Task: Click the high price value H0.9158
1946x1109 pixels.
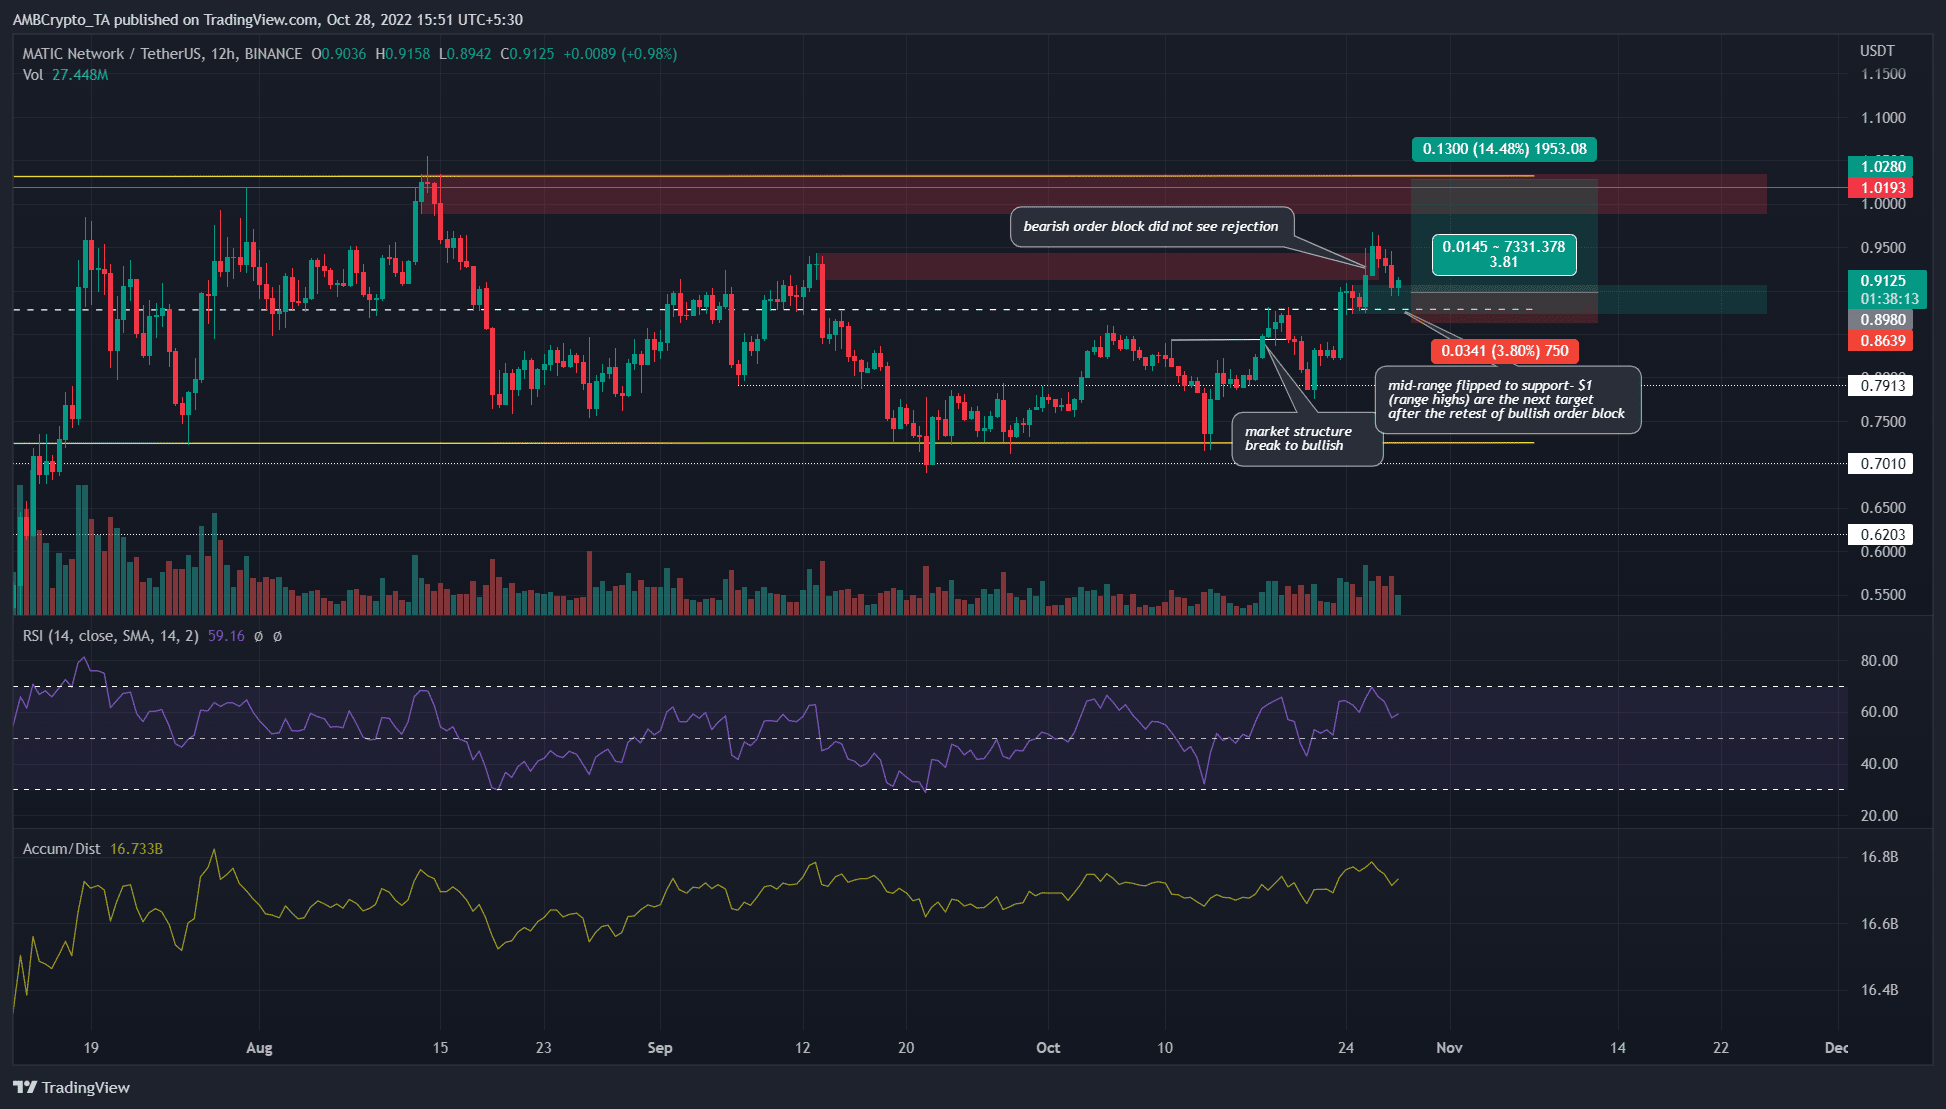Action: pyautogui.click(x=403, y=54)
